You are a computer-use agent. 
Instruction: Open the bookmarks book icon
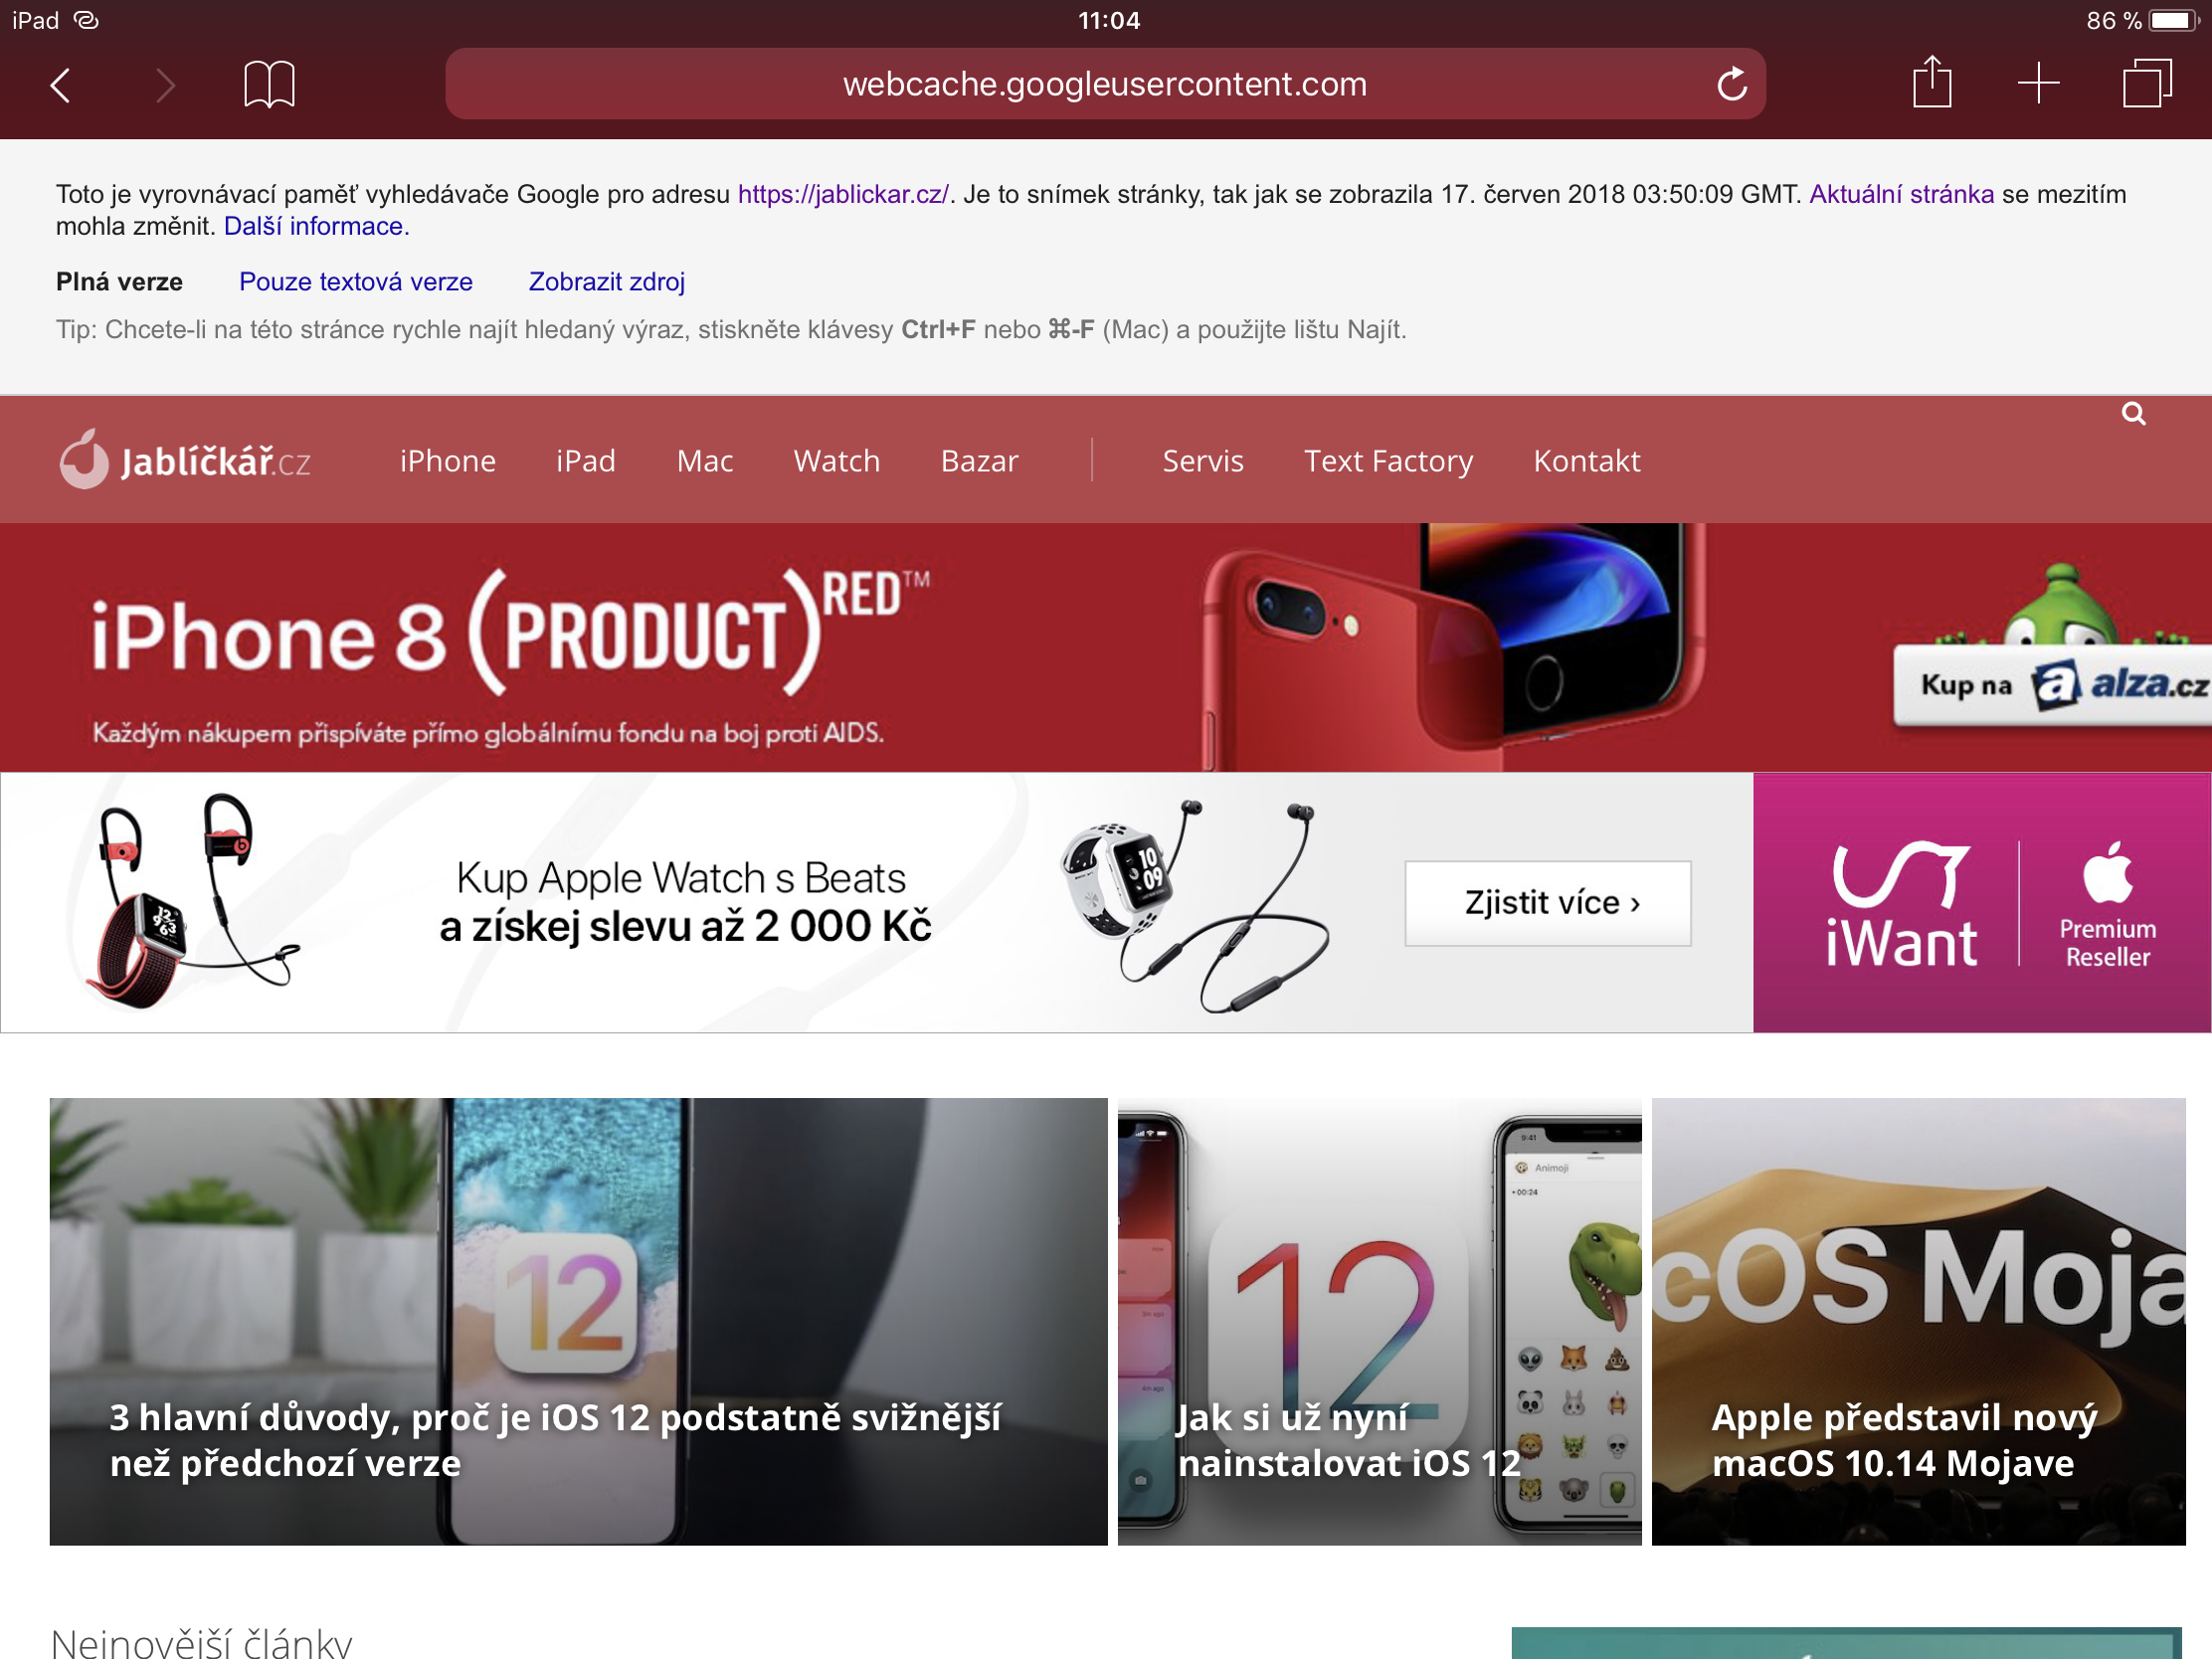(x=269, y=84)
